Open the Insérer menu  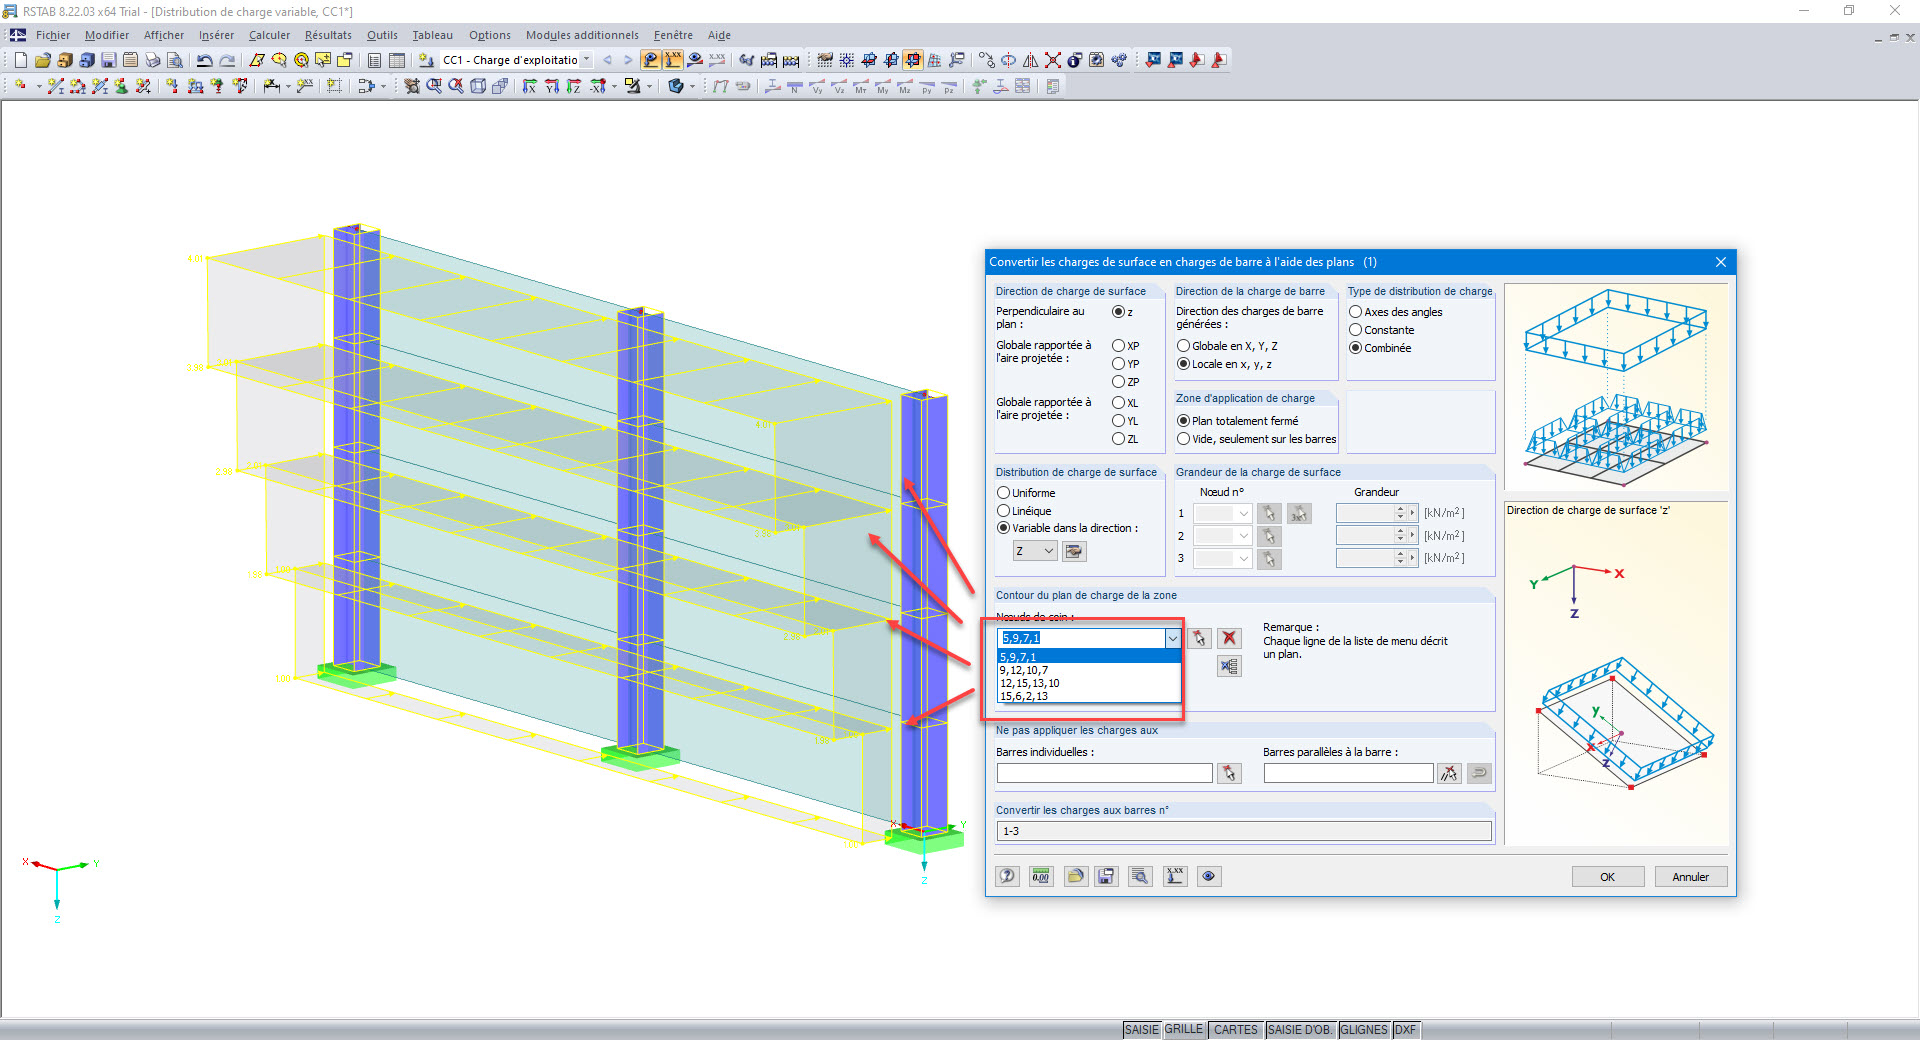[216, 35]
